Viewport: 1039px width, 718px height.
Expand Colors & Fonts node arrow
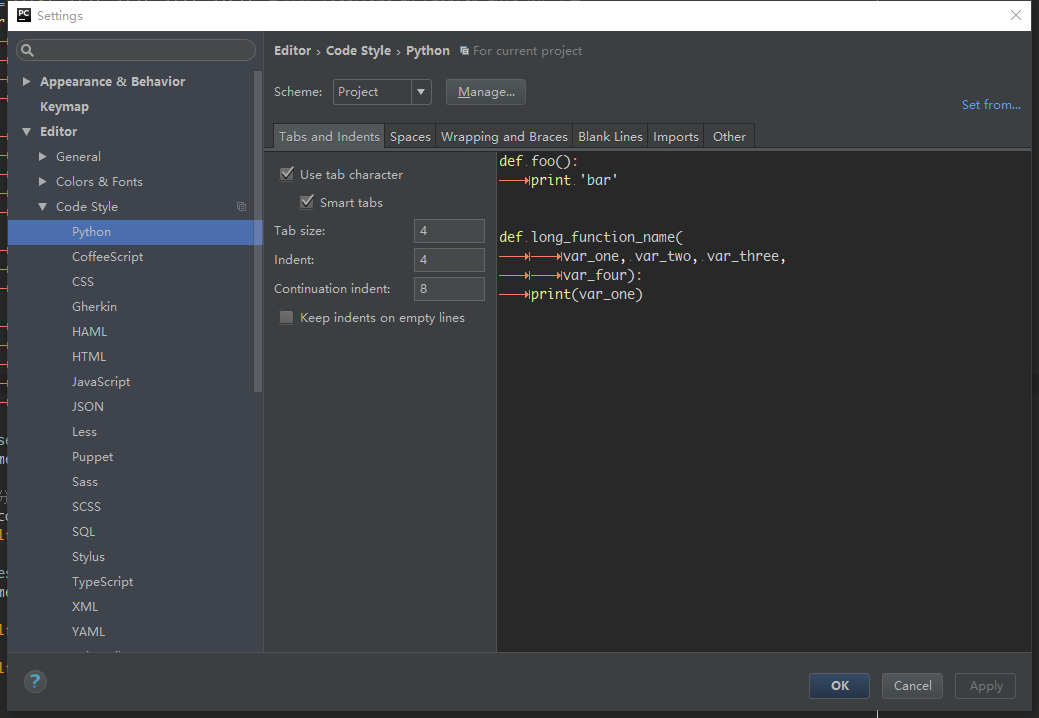pyautogui.click(x=42, y=181)
